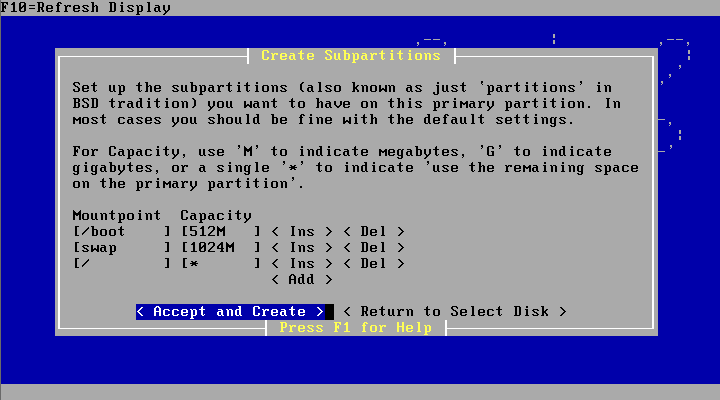
Task: Click the Create Subpartitions dialog title
Action: [350, 55]
